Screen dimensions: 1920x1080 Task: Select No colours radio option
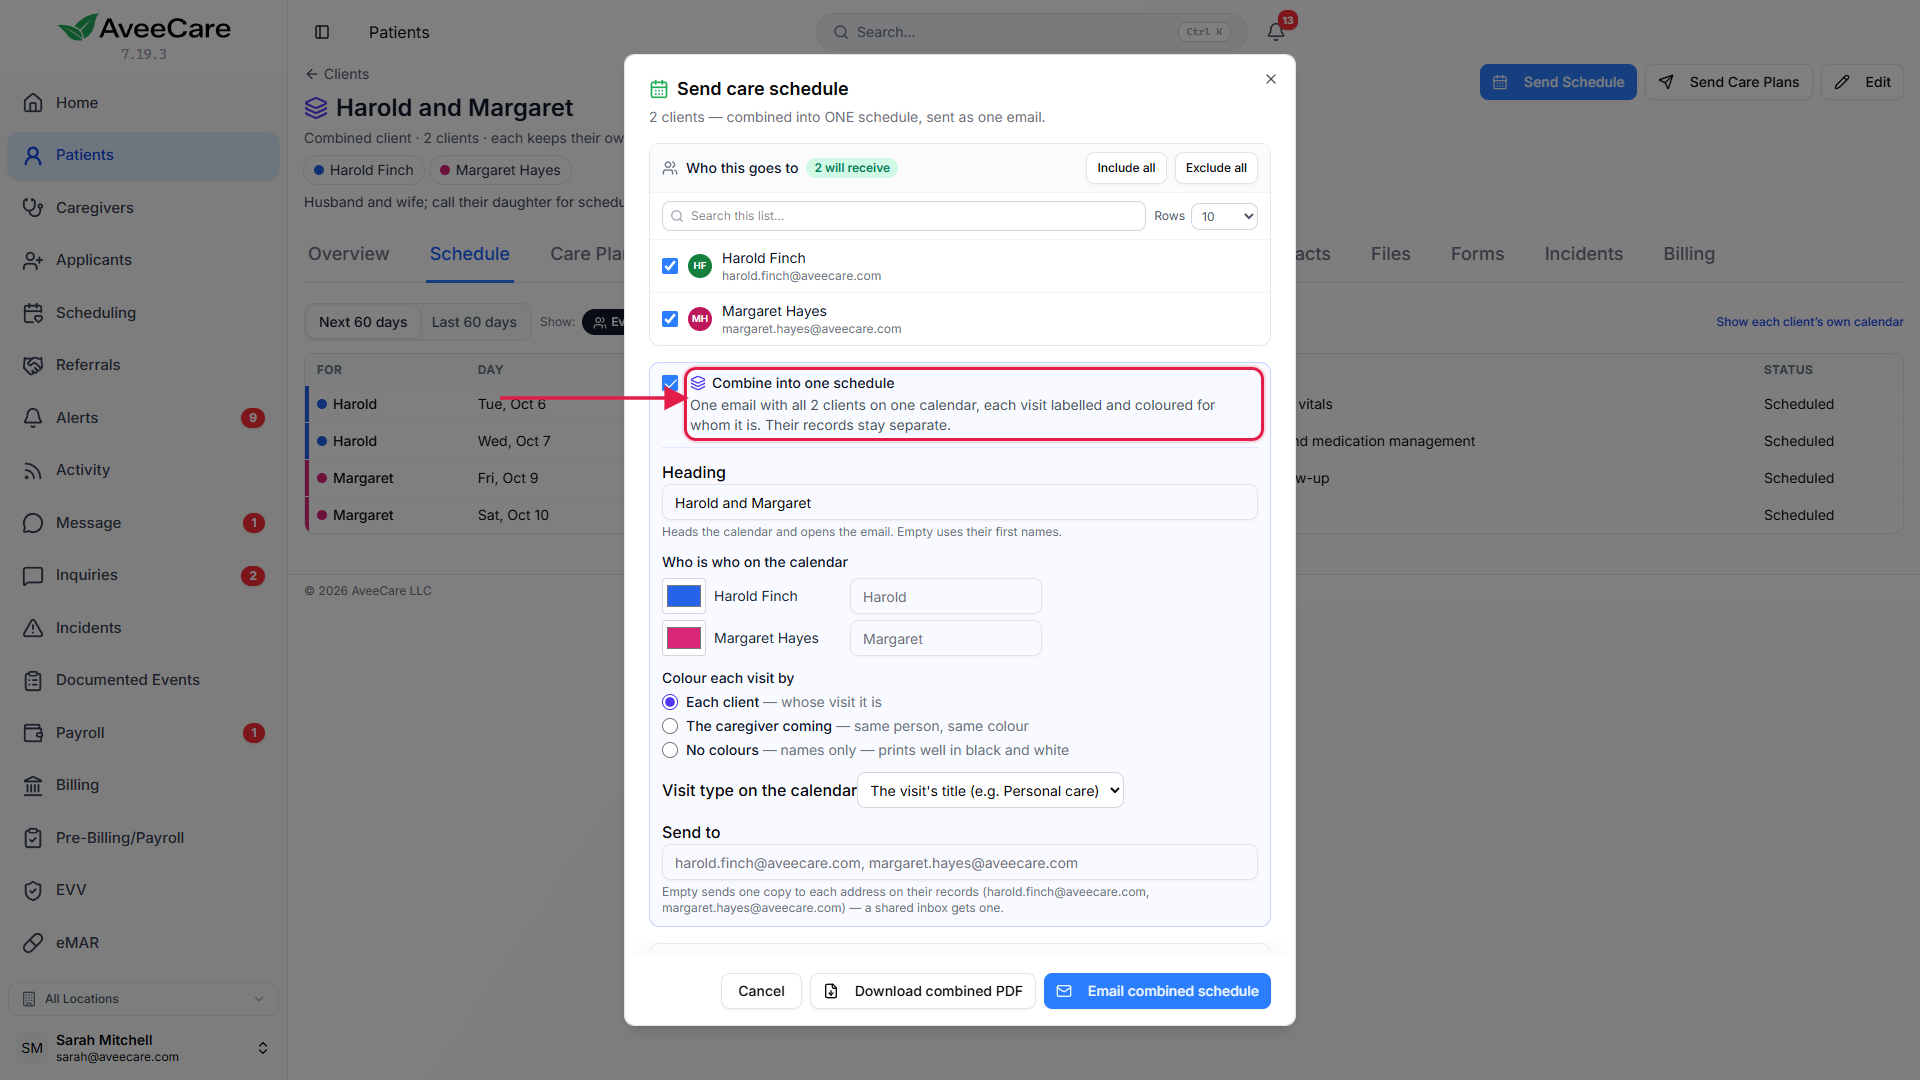pyautogui.click(x=670, y=750)
